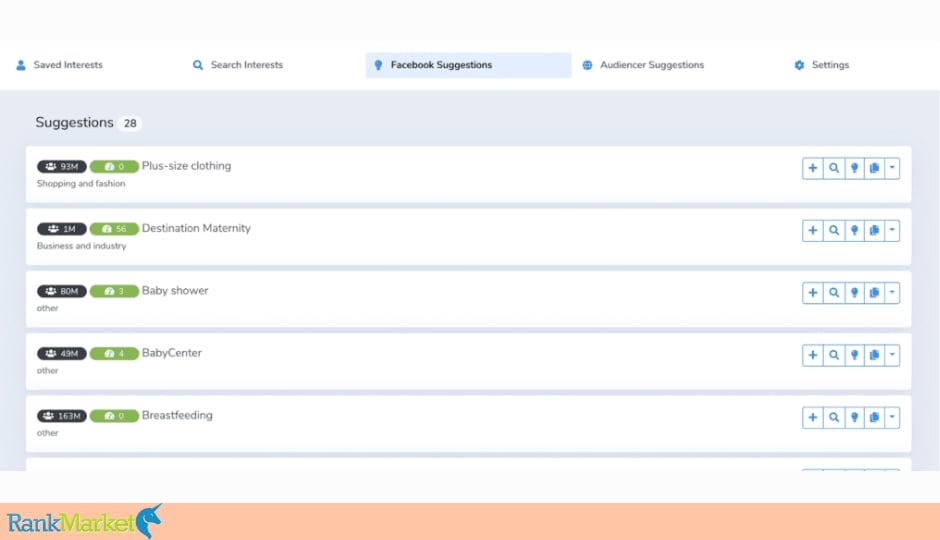Copy Breastfeeding via clipboard icon
940x540 pixels.
click(x=874, y=418)
